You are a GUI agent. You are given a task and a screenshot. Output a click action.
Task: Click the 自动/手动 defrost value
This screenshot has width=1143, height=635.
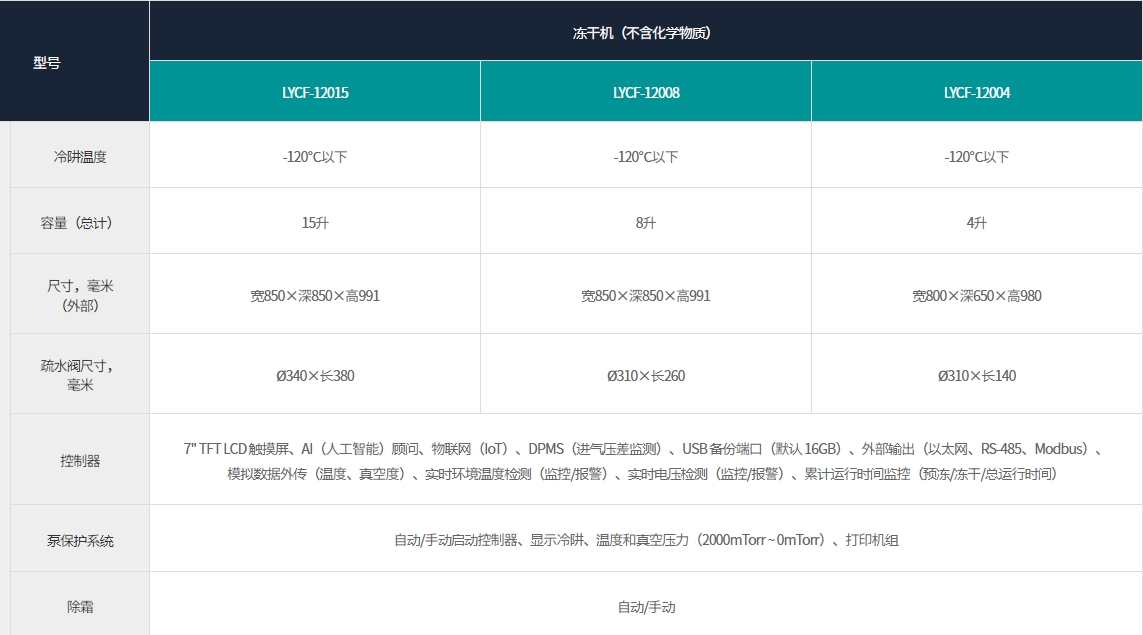[x=646, y=607]
